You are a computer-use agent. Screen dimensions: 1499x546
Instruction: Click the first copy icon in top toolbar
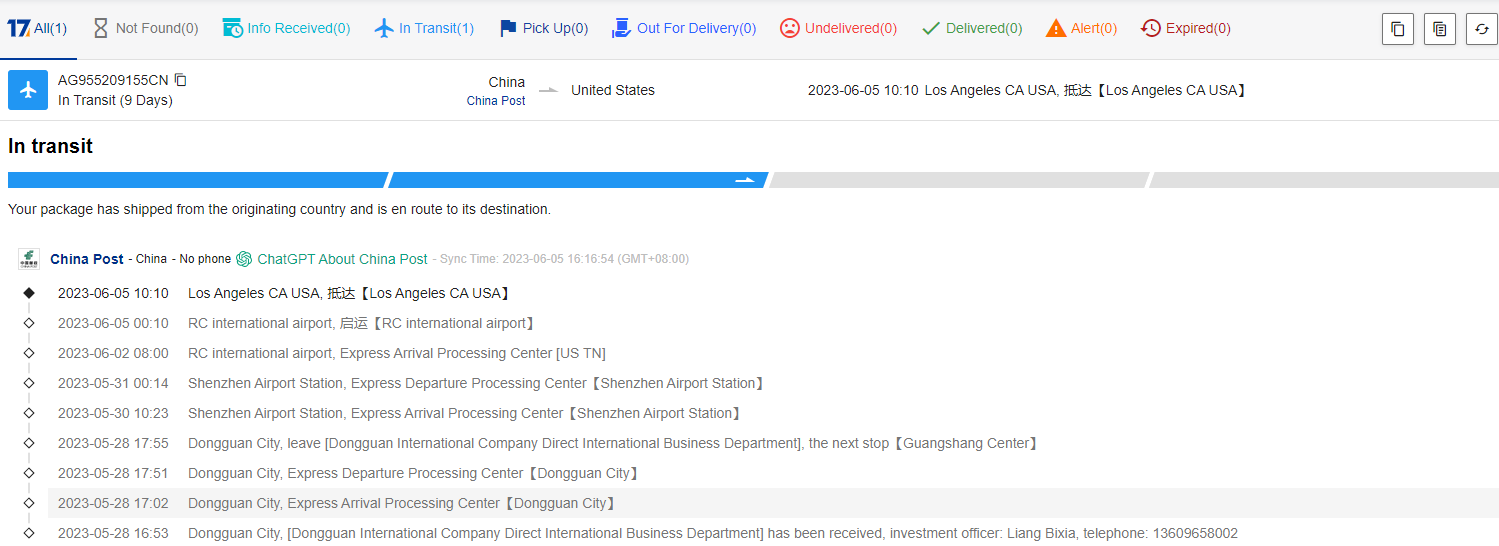tap(1397, 29)
